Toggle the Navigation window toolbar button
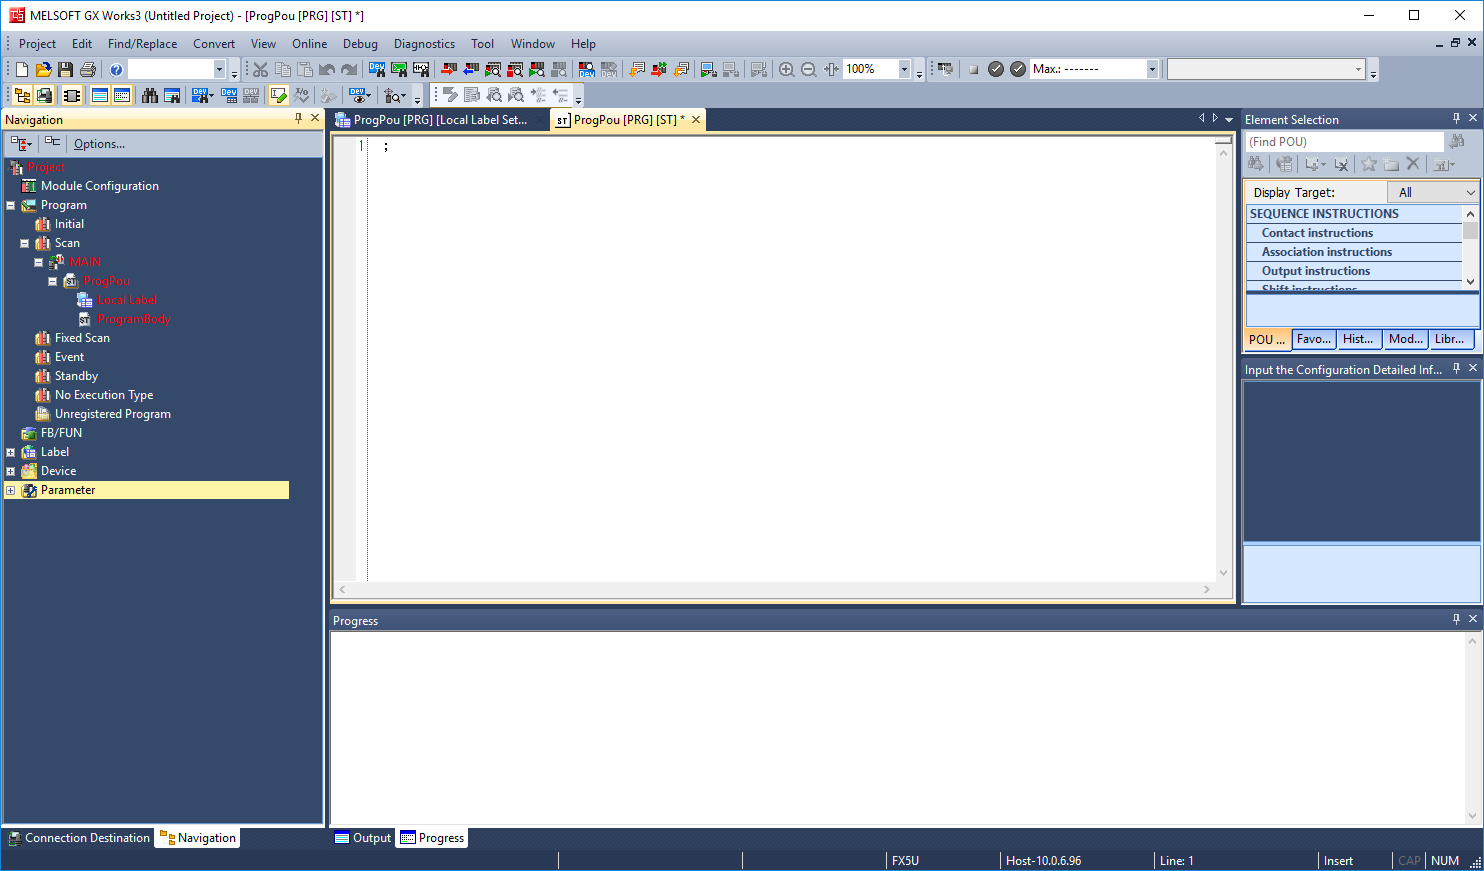Screen dimensions: 1484x871 (22, 95)
